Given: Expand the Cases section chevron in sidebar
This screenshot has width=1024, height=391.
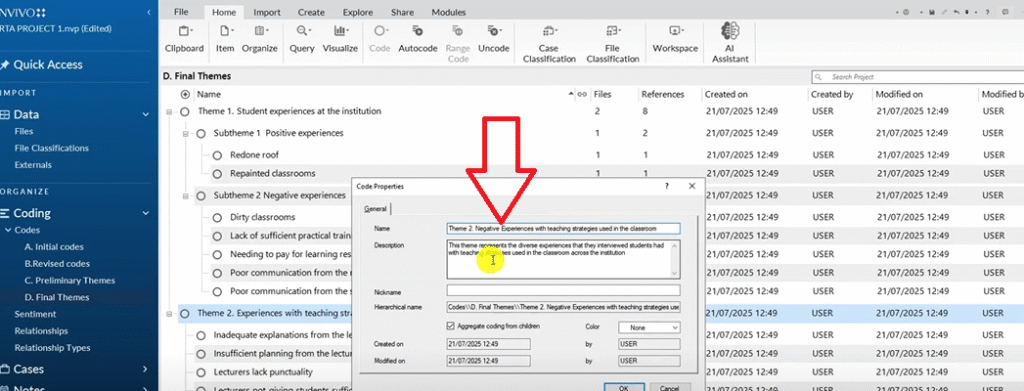Looking at the screenshot, I should (146, 369).
